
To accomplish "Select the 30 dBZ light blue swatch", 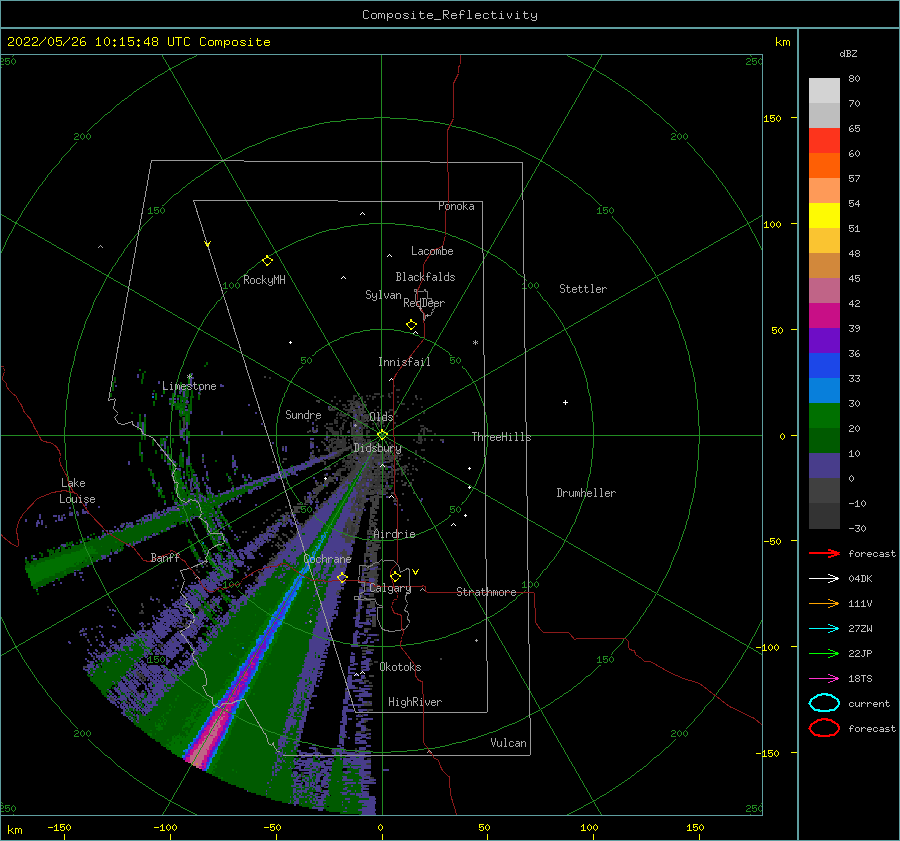I will tap(824, 390).
